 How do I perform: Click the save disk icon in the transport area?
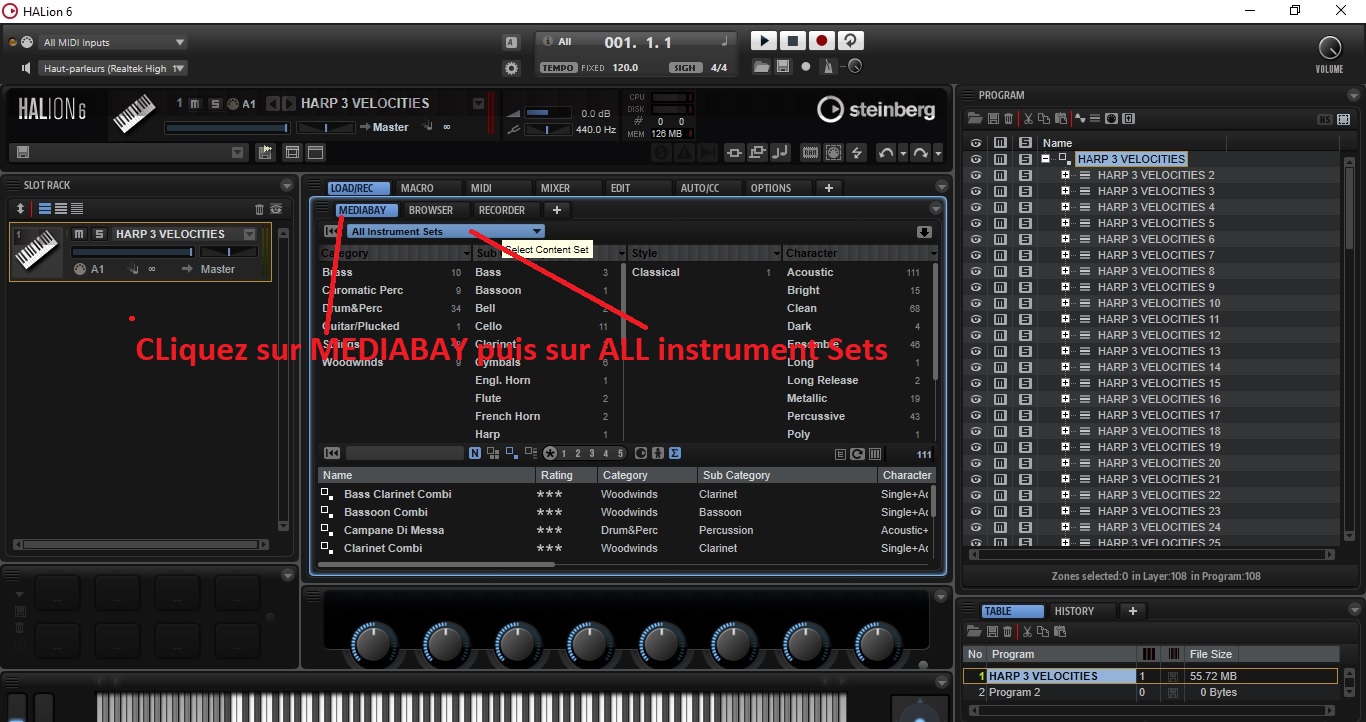point(783,66)
